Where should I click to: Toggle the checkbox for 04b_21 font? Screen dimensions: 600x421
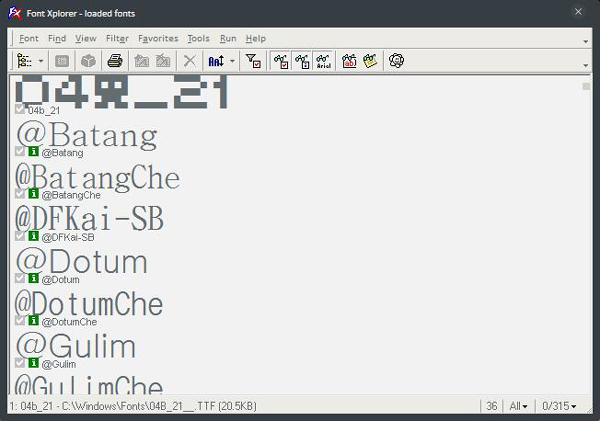[x=20, y=109]
